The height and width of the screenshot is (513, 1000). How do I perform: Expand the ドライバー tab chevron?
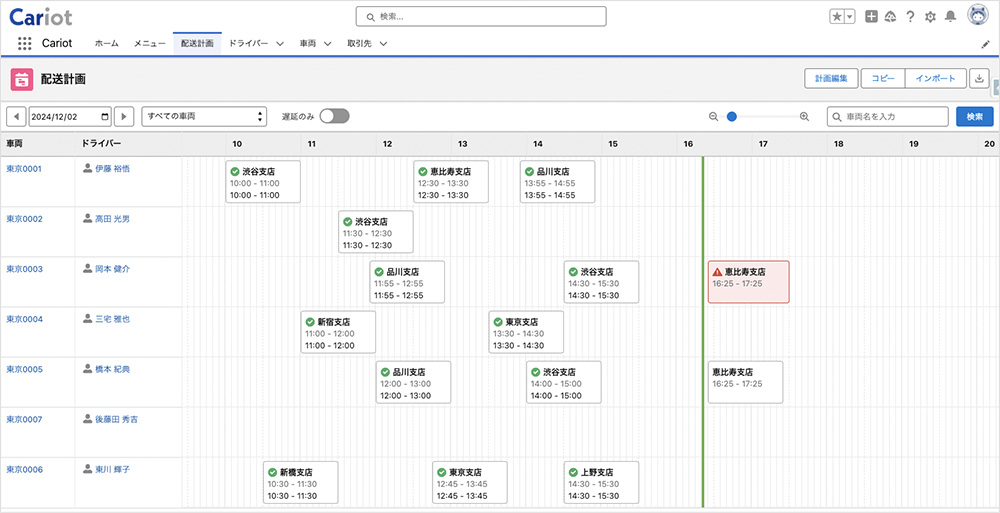(x=280, y=44)
